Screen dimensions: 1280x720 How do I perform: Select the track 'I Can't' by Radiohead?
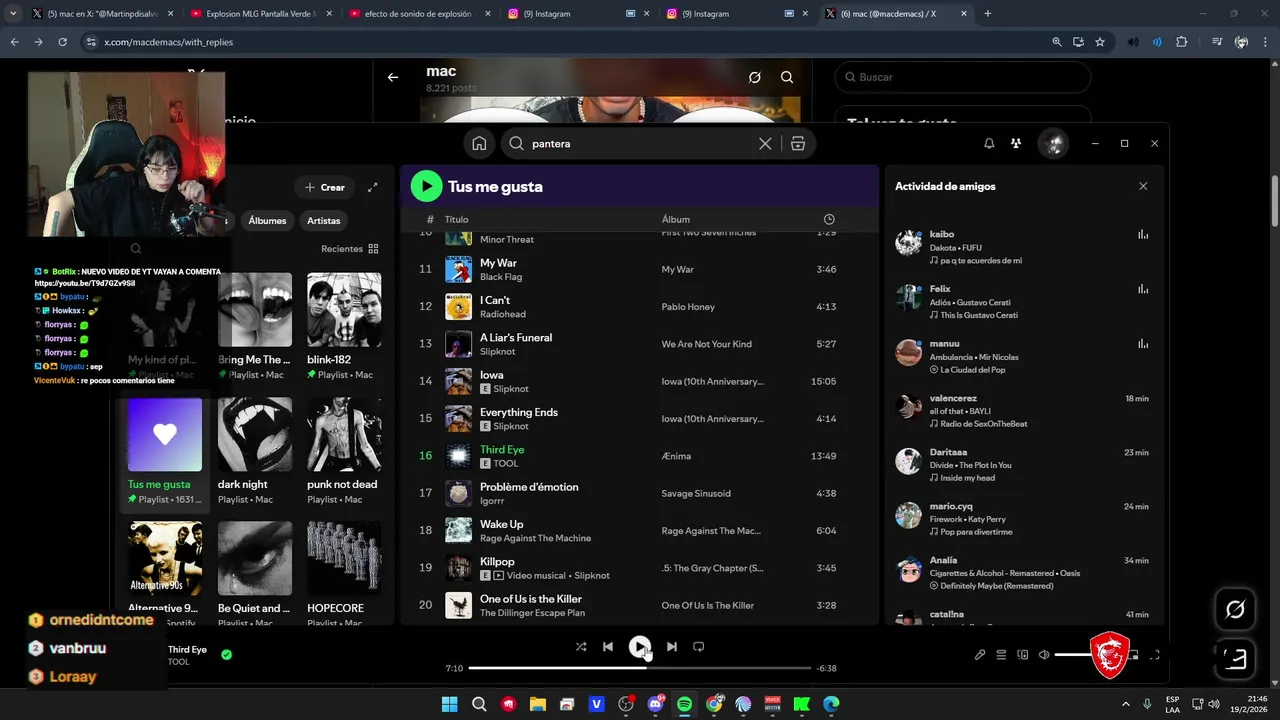[640, 307]
